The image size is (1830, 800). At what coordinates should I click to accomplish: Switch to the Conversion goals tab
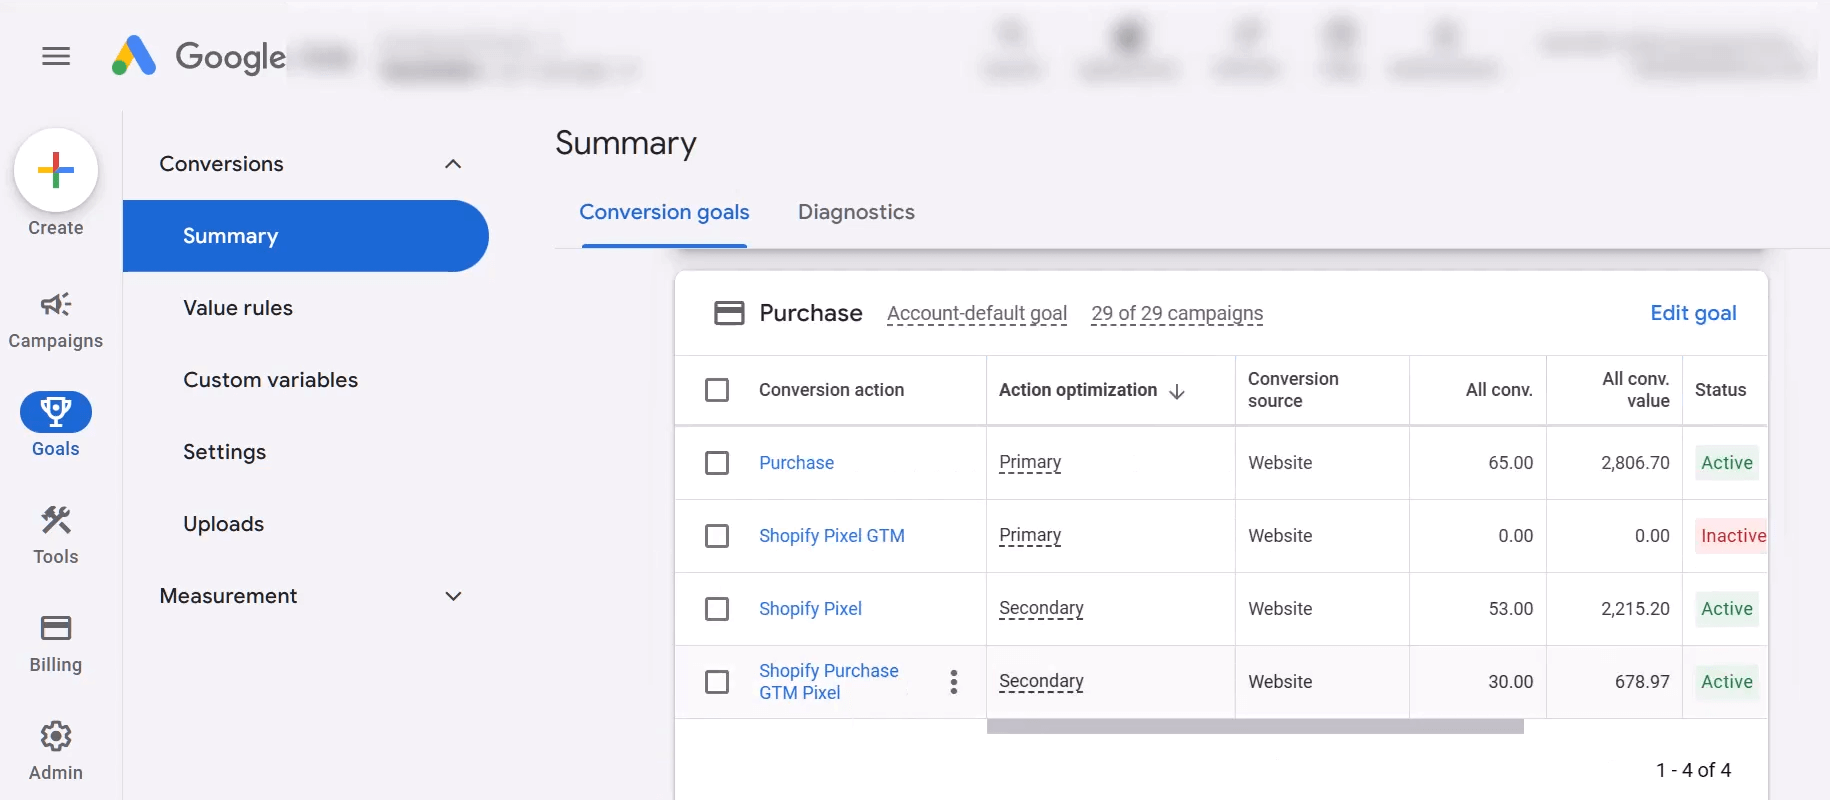coord(664,212)
